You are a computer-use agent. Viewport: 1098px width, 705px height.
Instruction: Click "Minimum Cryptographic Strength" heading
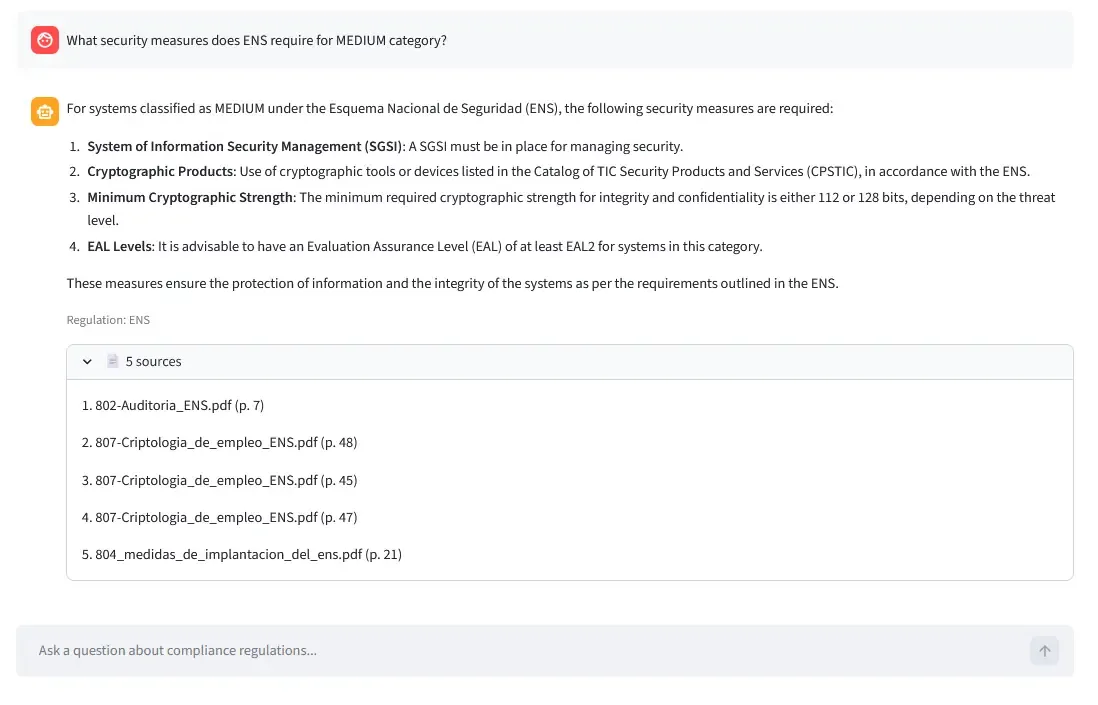pos(190,197)
